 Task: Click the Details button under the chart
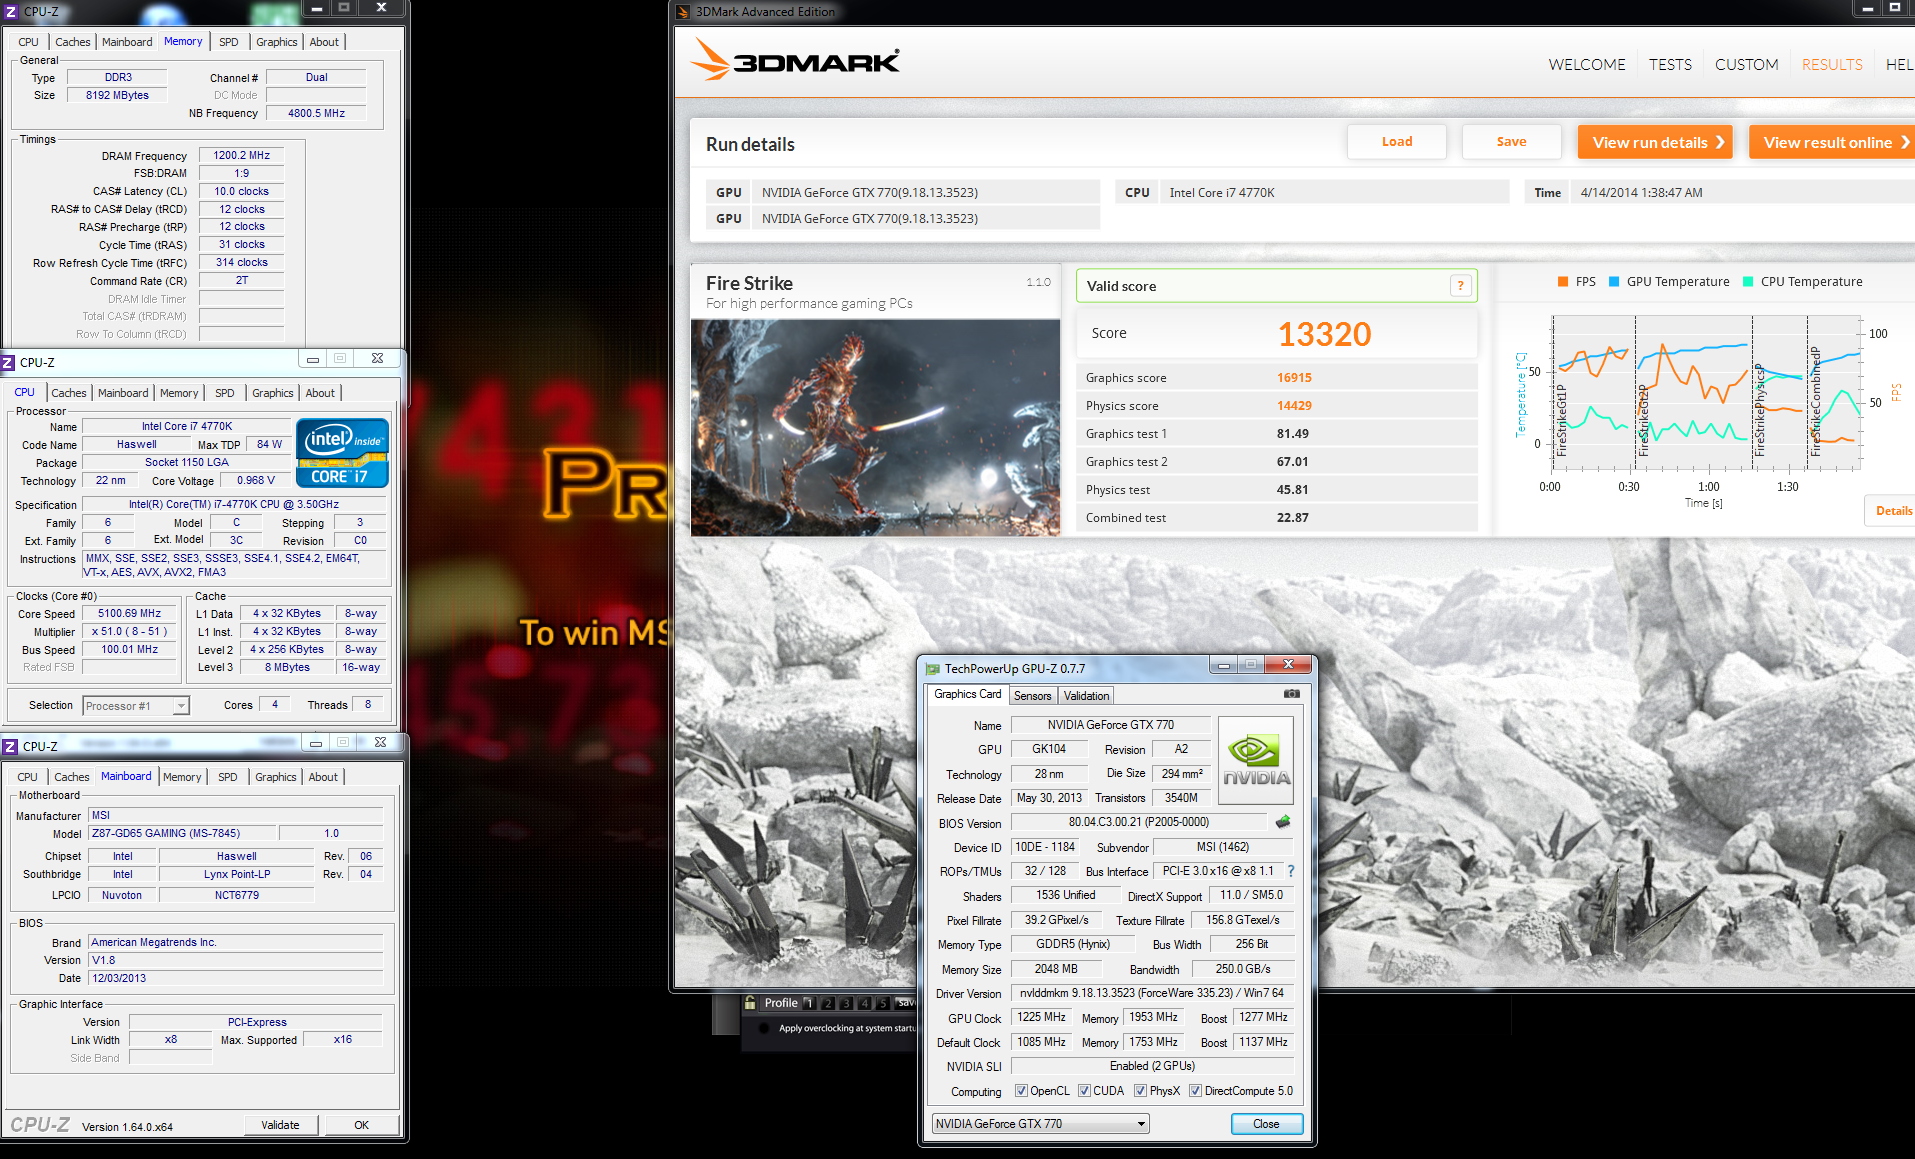coord(1892,511)
